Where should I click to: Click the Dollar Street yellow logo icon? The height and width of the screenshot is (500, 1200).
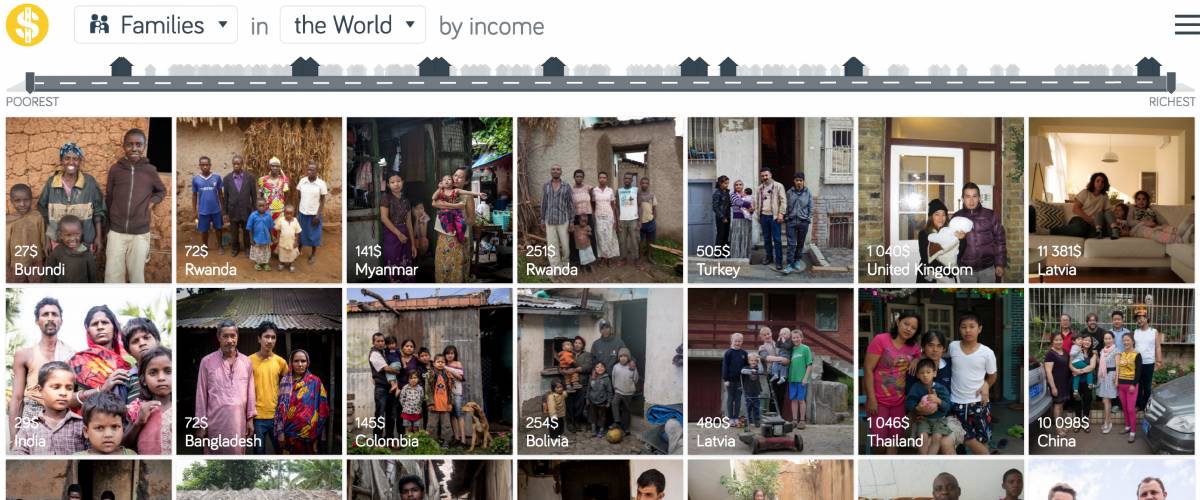tap(27, 25)
